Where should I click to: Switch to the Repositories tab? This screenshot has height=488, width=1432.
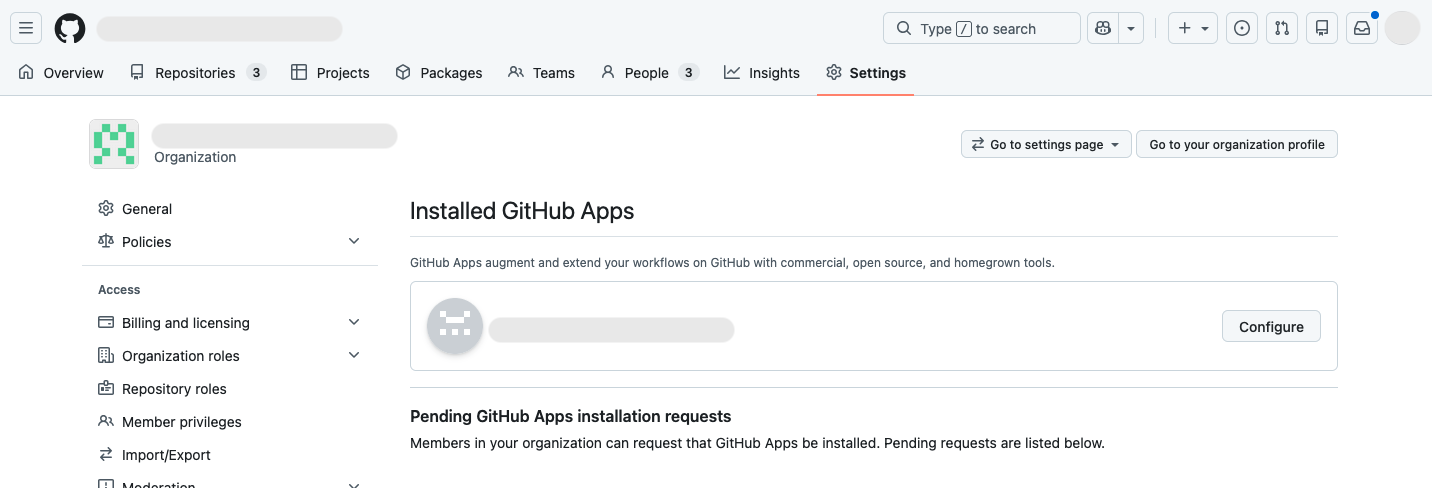198,73
